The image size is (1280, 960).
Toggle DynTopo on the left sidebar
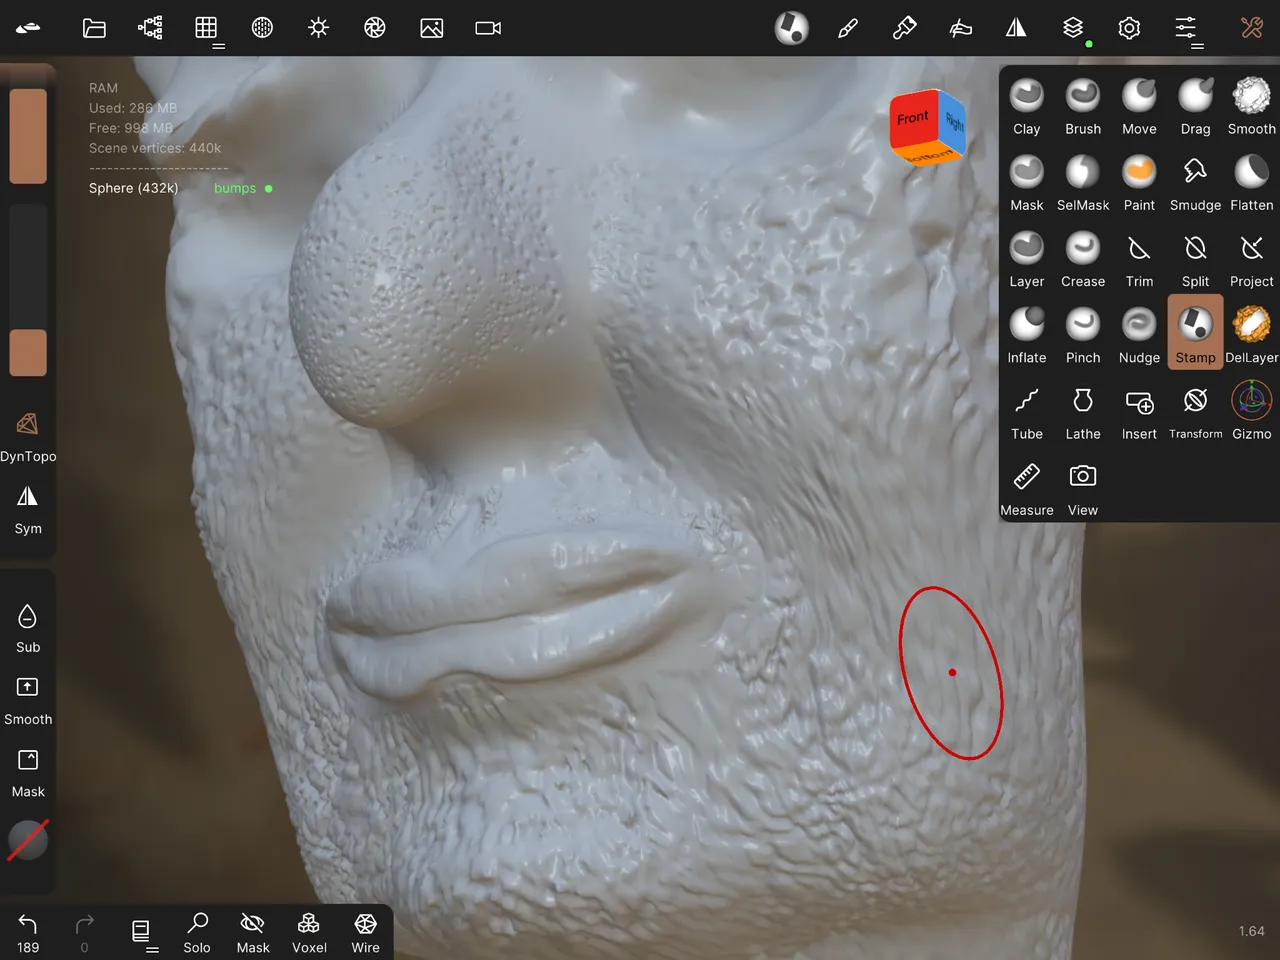pyautogui.click(x=28, y=436)
